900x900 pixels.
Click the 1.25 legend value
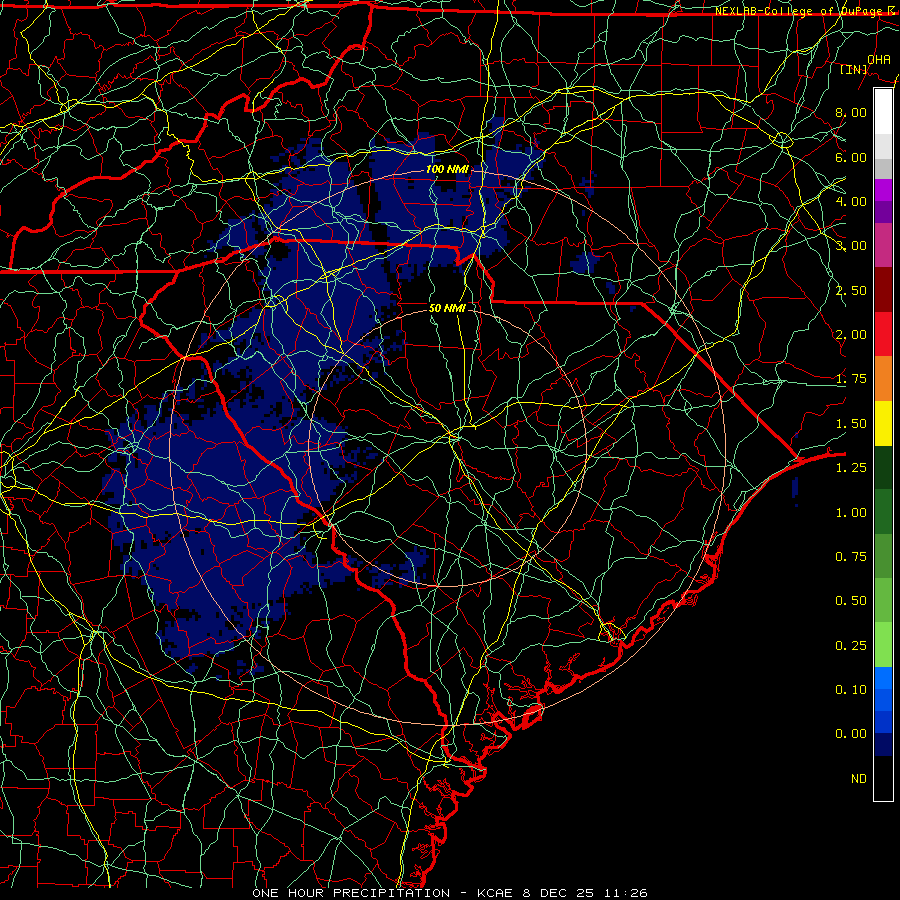tap(851, 468)
